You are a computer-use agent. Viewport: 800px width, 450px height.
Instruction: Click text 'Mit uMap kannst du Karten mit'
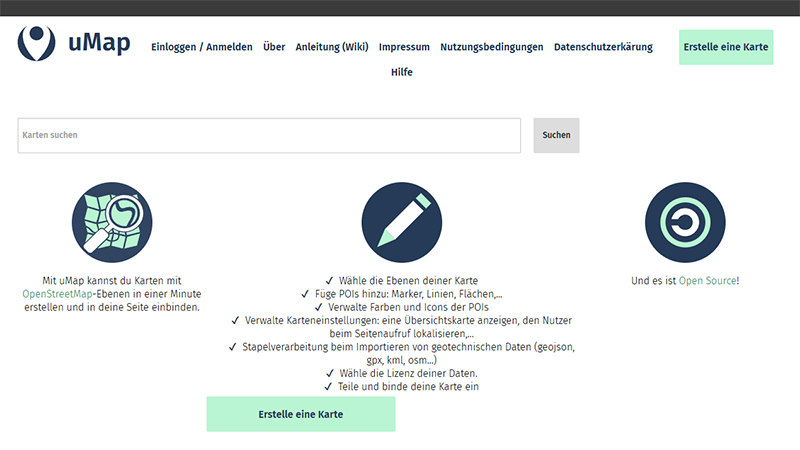click(112, 281)
